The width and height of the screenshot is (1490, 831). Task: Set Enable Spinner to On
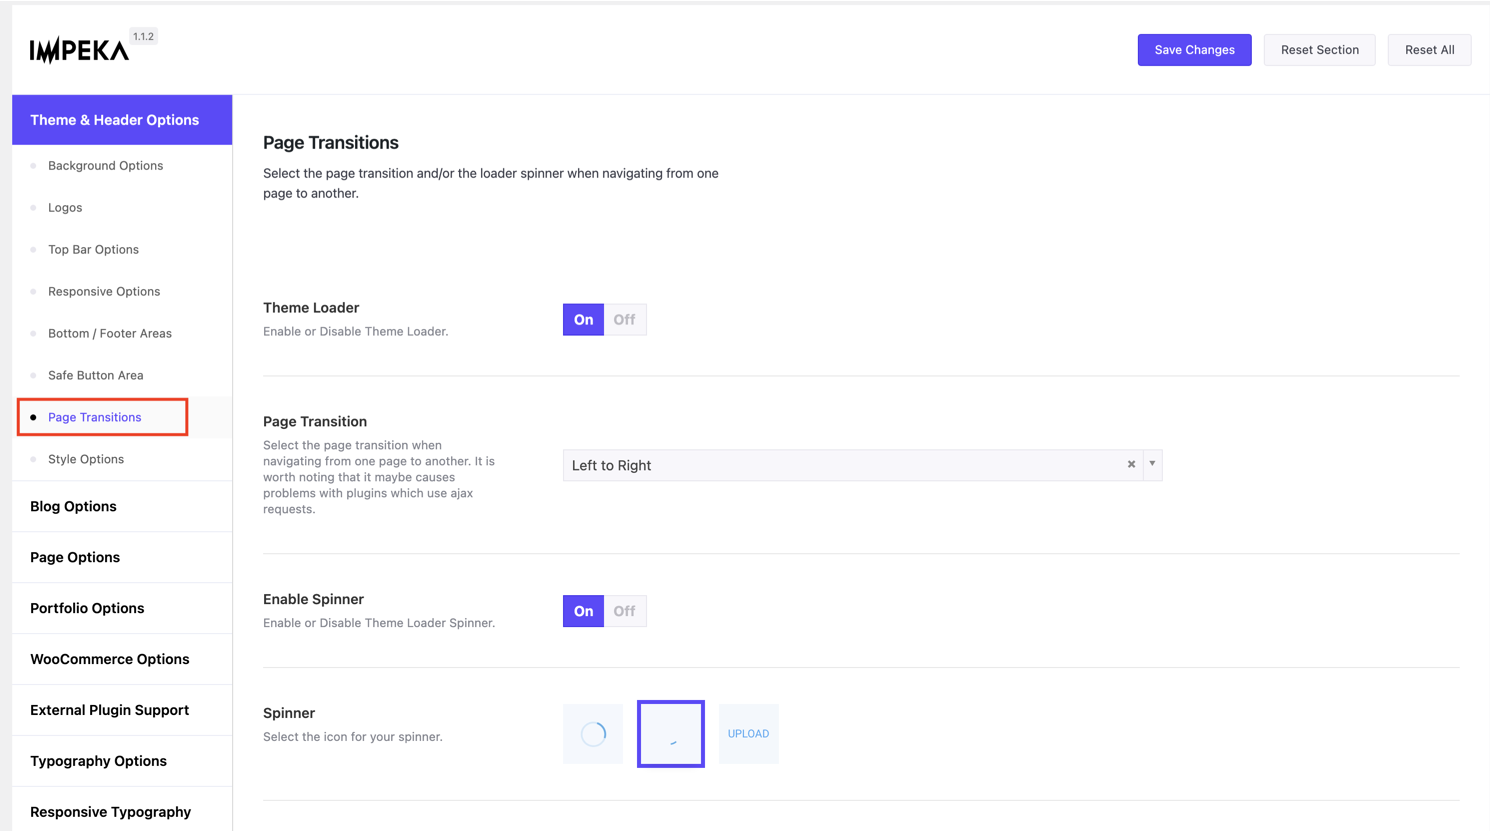click(583, 611)
